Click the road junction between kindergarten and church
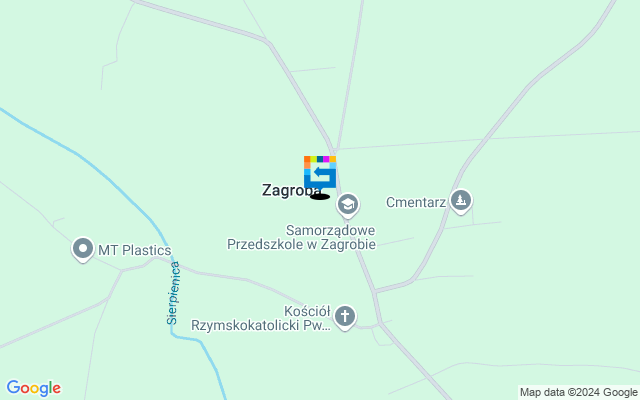Screen dimensions: 640x400 (374, 291)
